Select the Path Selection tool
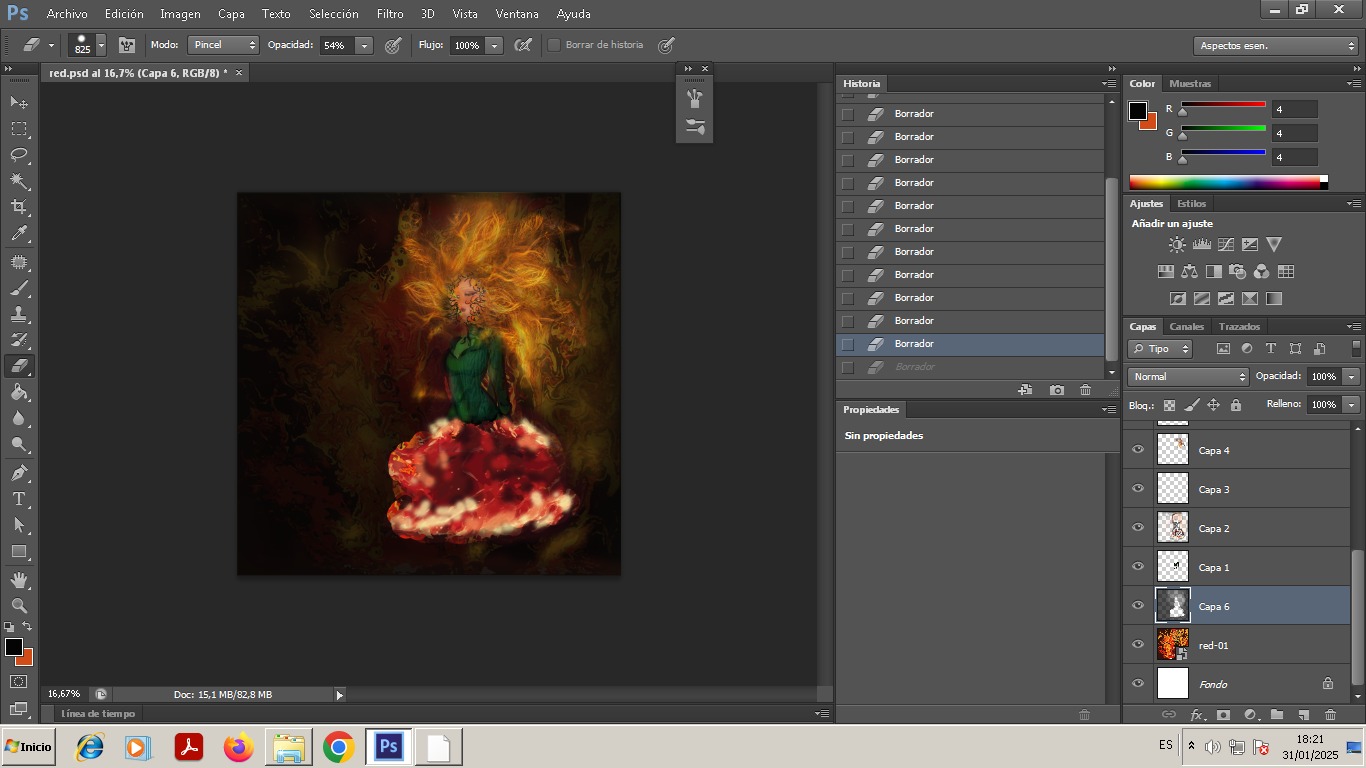Image resolution: width=1366 pixels, height=768 pixels. coord(19,525)
